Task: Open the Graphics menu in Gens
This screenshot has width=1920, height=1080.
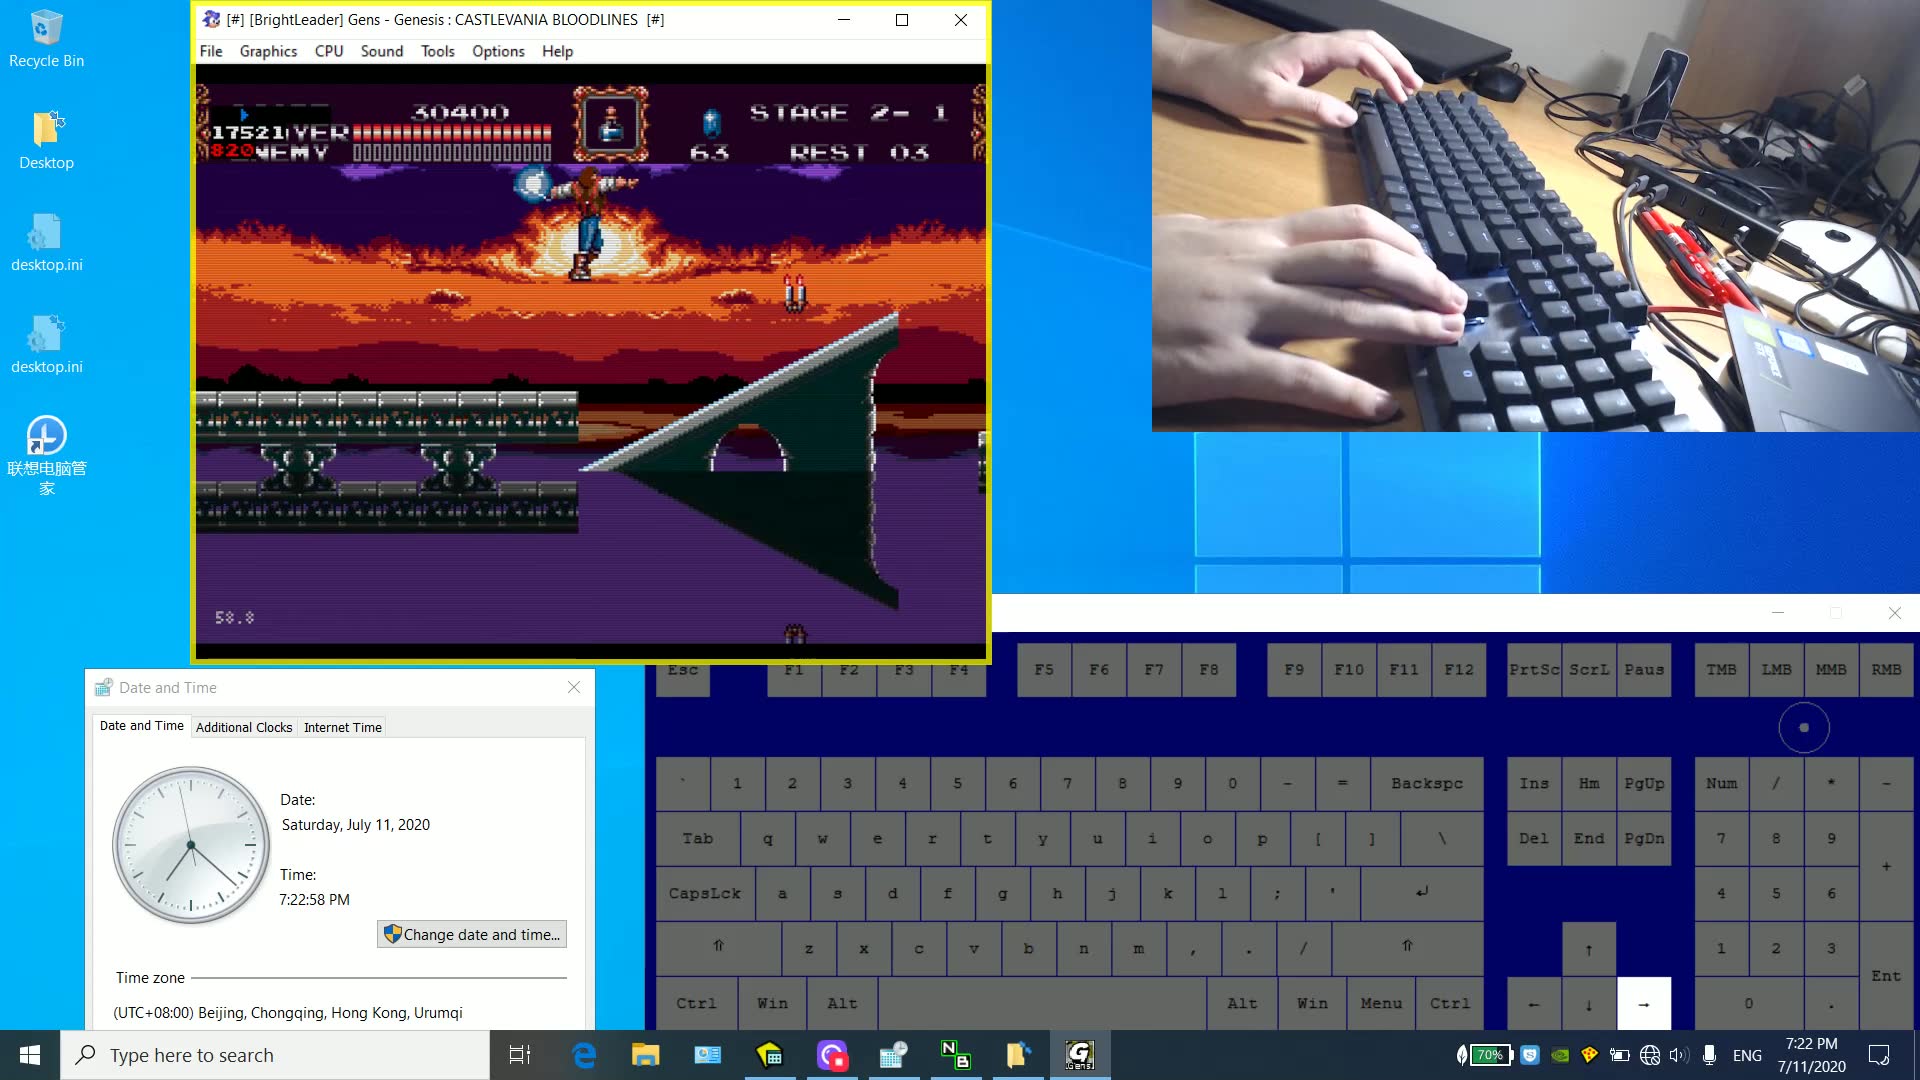Action: [268, 51]
